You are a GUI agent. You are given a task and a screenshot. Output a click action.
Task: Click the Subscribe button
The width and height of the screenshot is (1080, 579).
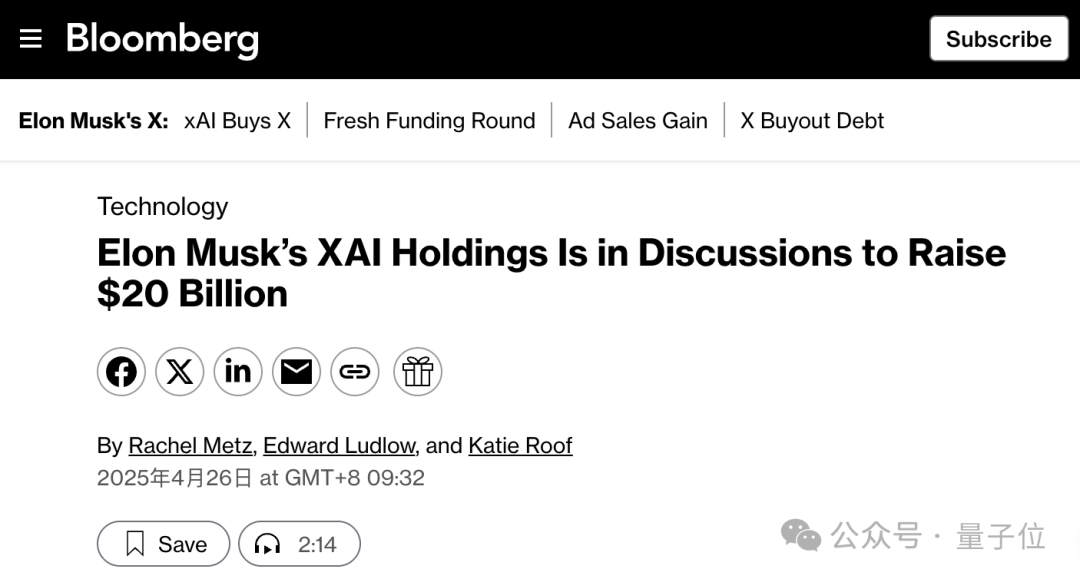coord(999,39)
